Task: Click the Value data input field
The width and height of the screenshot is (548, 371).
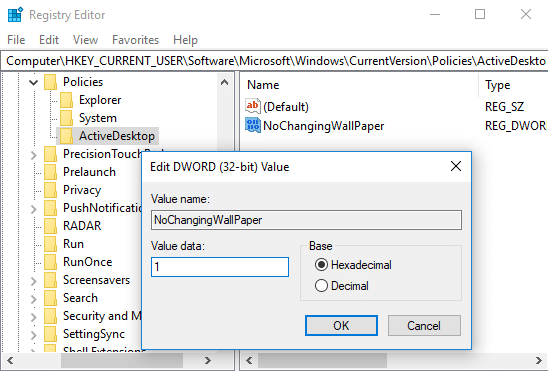Action: (x=220, y=267)
